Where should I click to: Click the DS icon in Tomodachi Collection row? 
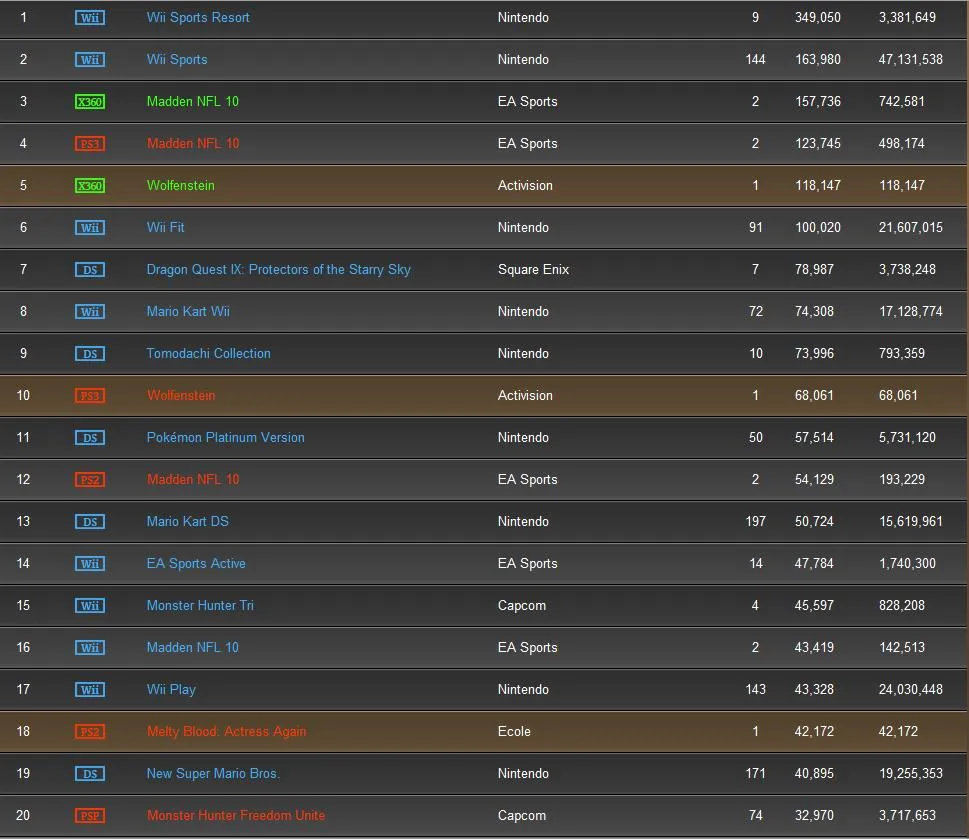[x=90, y=354]
